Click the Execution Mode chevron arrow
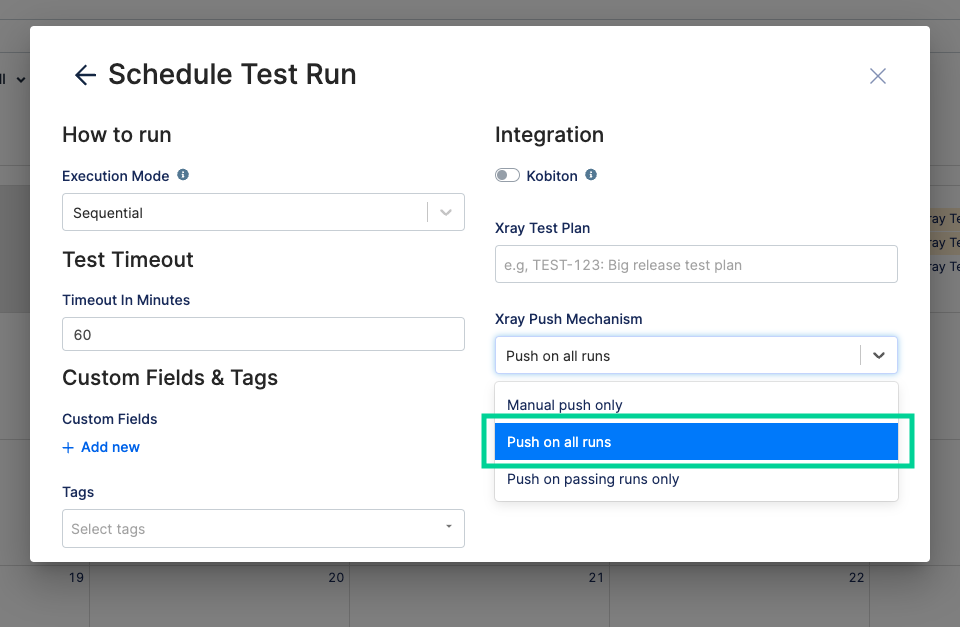This screenshot has width=960, height=627. (446, 213)
